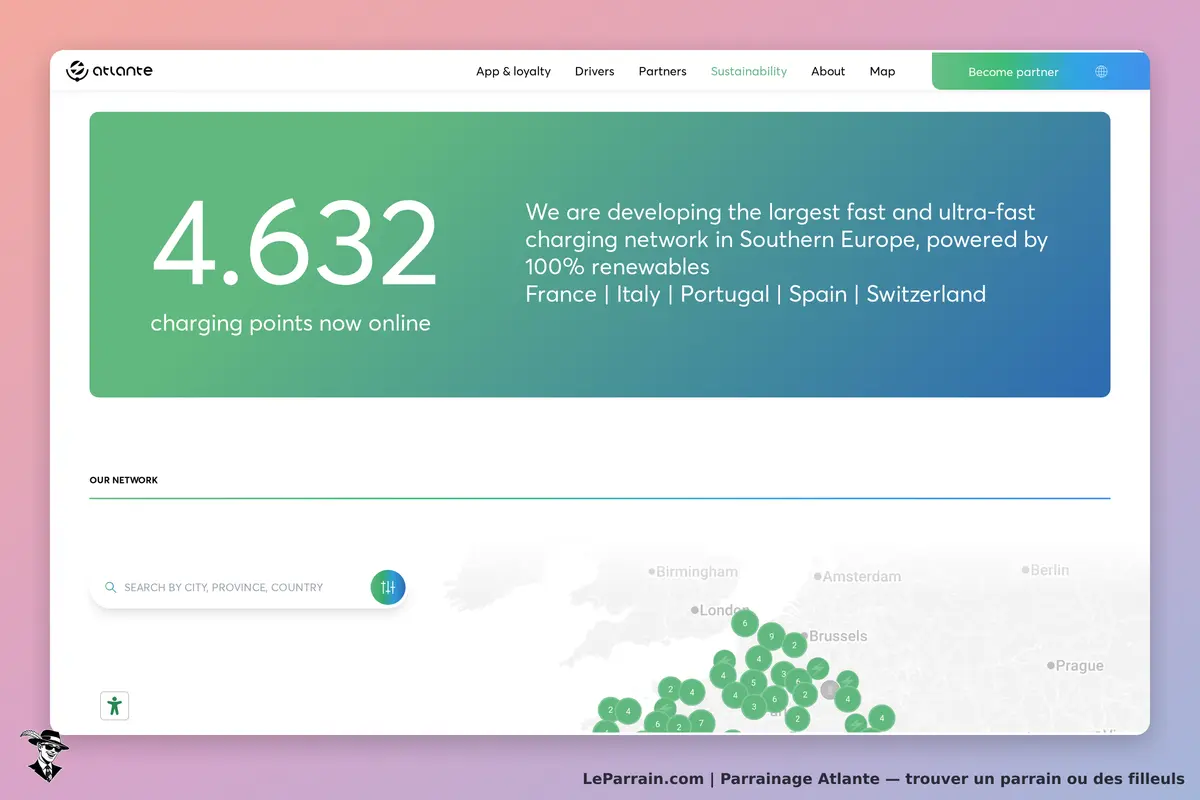Open the globe language selector
The image size is (1200, 800).
(x=1101, y=72)
